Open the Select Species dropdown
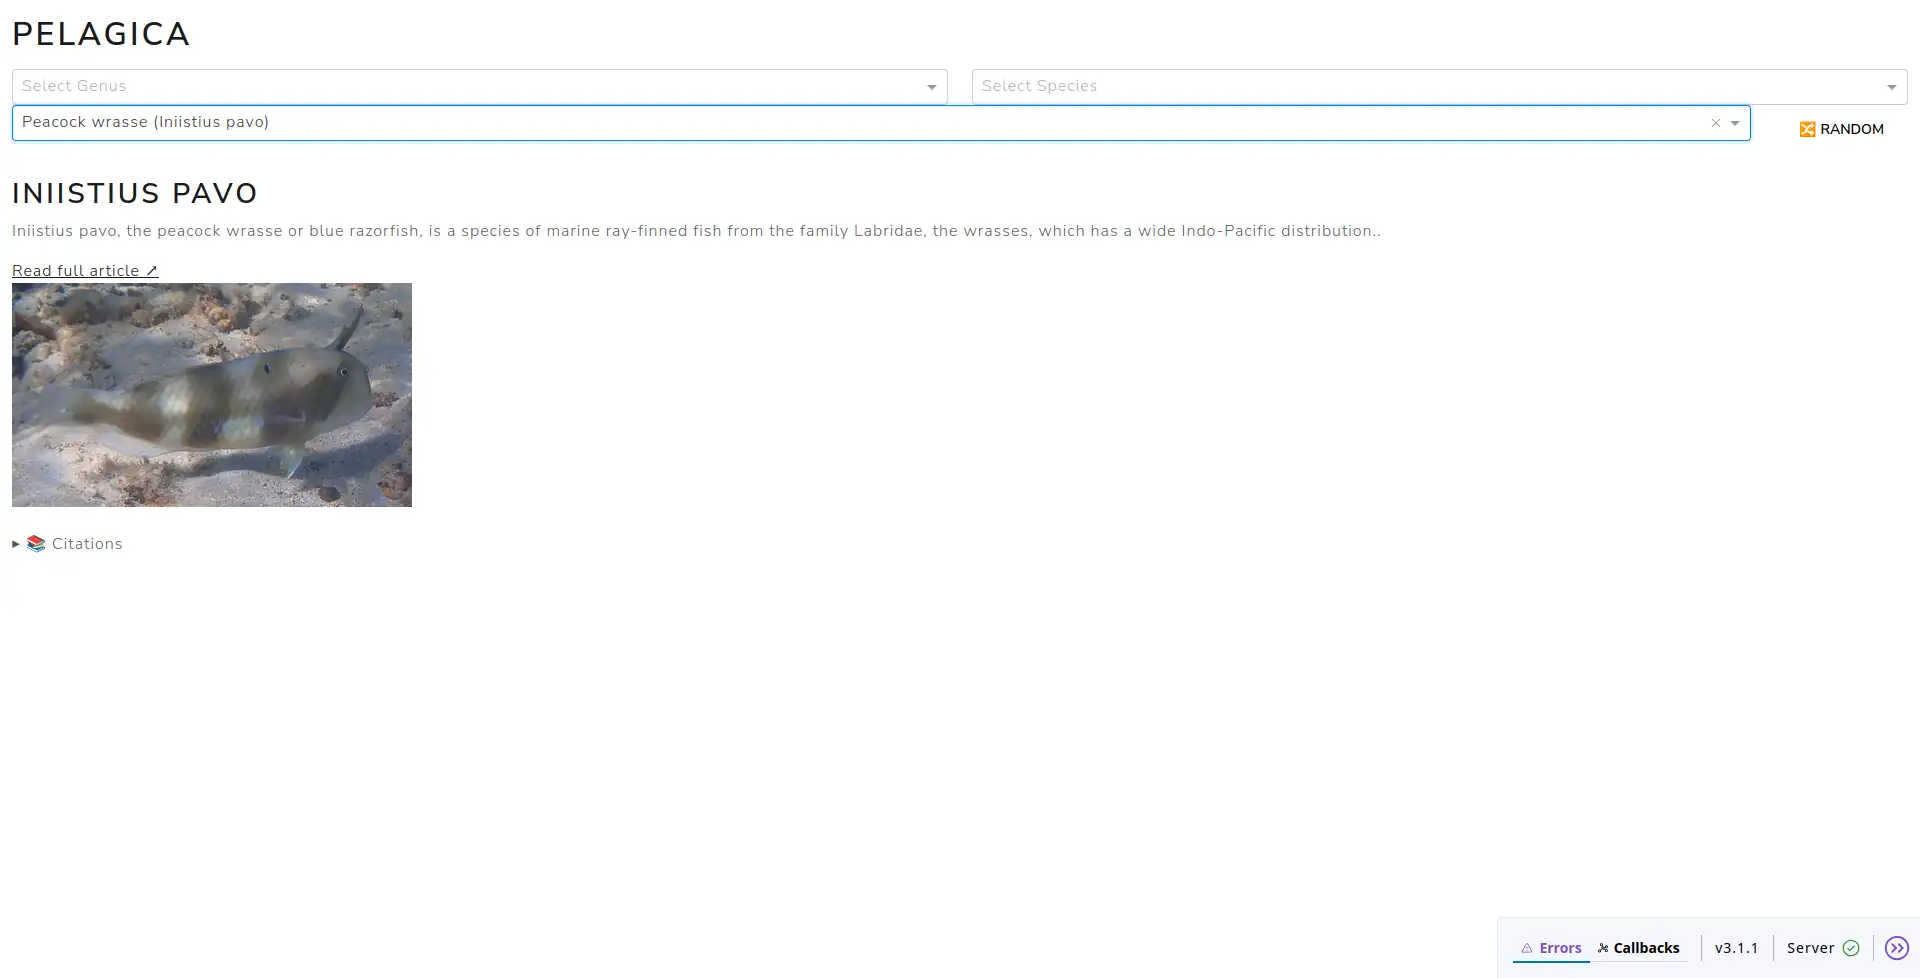 (x=1891, y=86)
